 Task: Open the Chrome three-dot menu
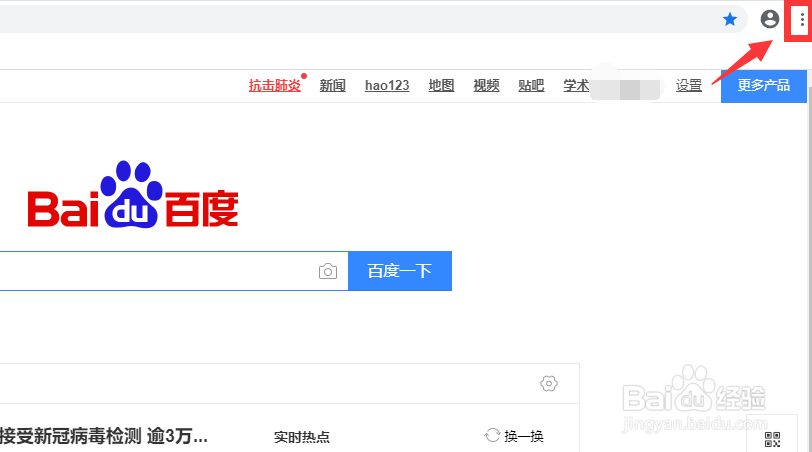coord(802,20)
